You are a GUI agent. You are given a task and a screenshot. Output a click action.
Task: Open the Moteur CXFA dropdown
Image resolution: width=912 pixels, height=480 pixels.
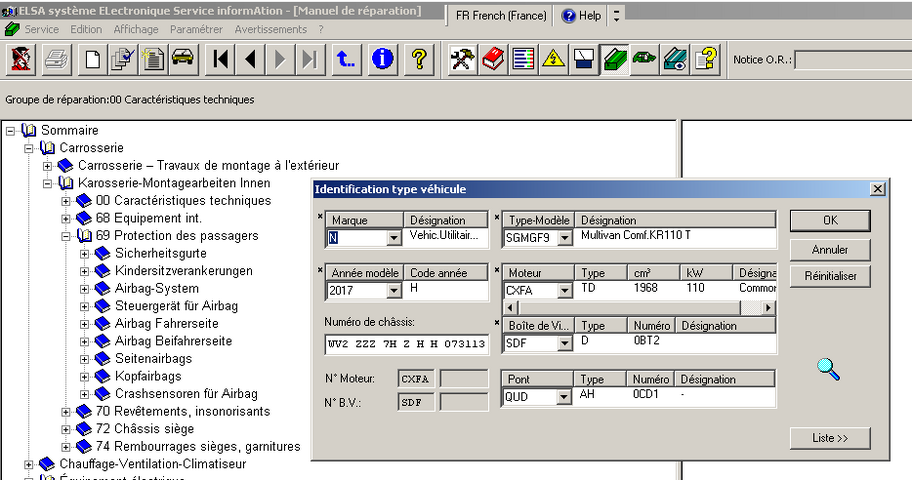[x=564, y=290]
